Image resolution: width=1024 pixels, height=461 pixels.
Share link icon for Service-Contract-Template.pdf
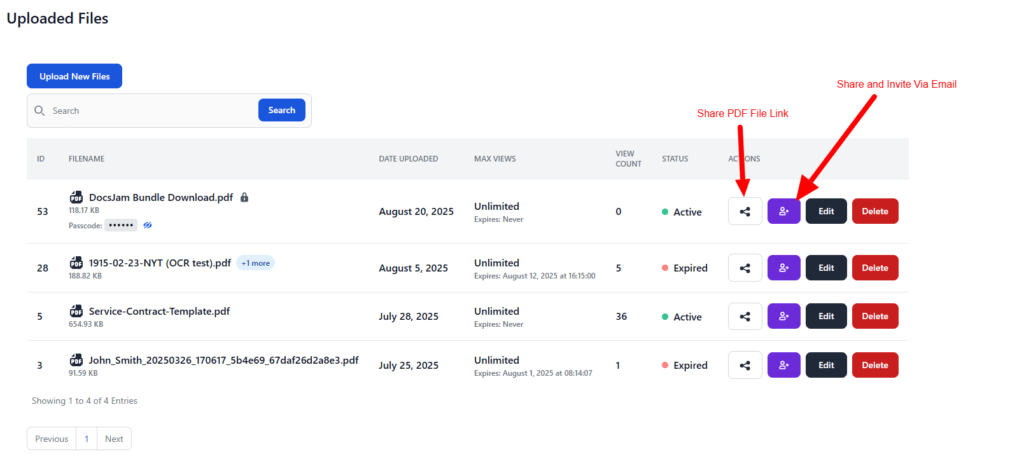pos(745,316)
